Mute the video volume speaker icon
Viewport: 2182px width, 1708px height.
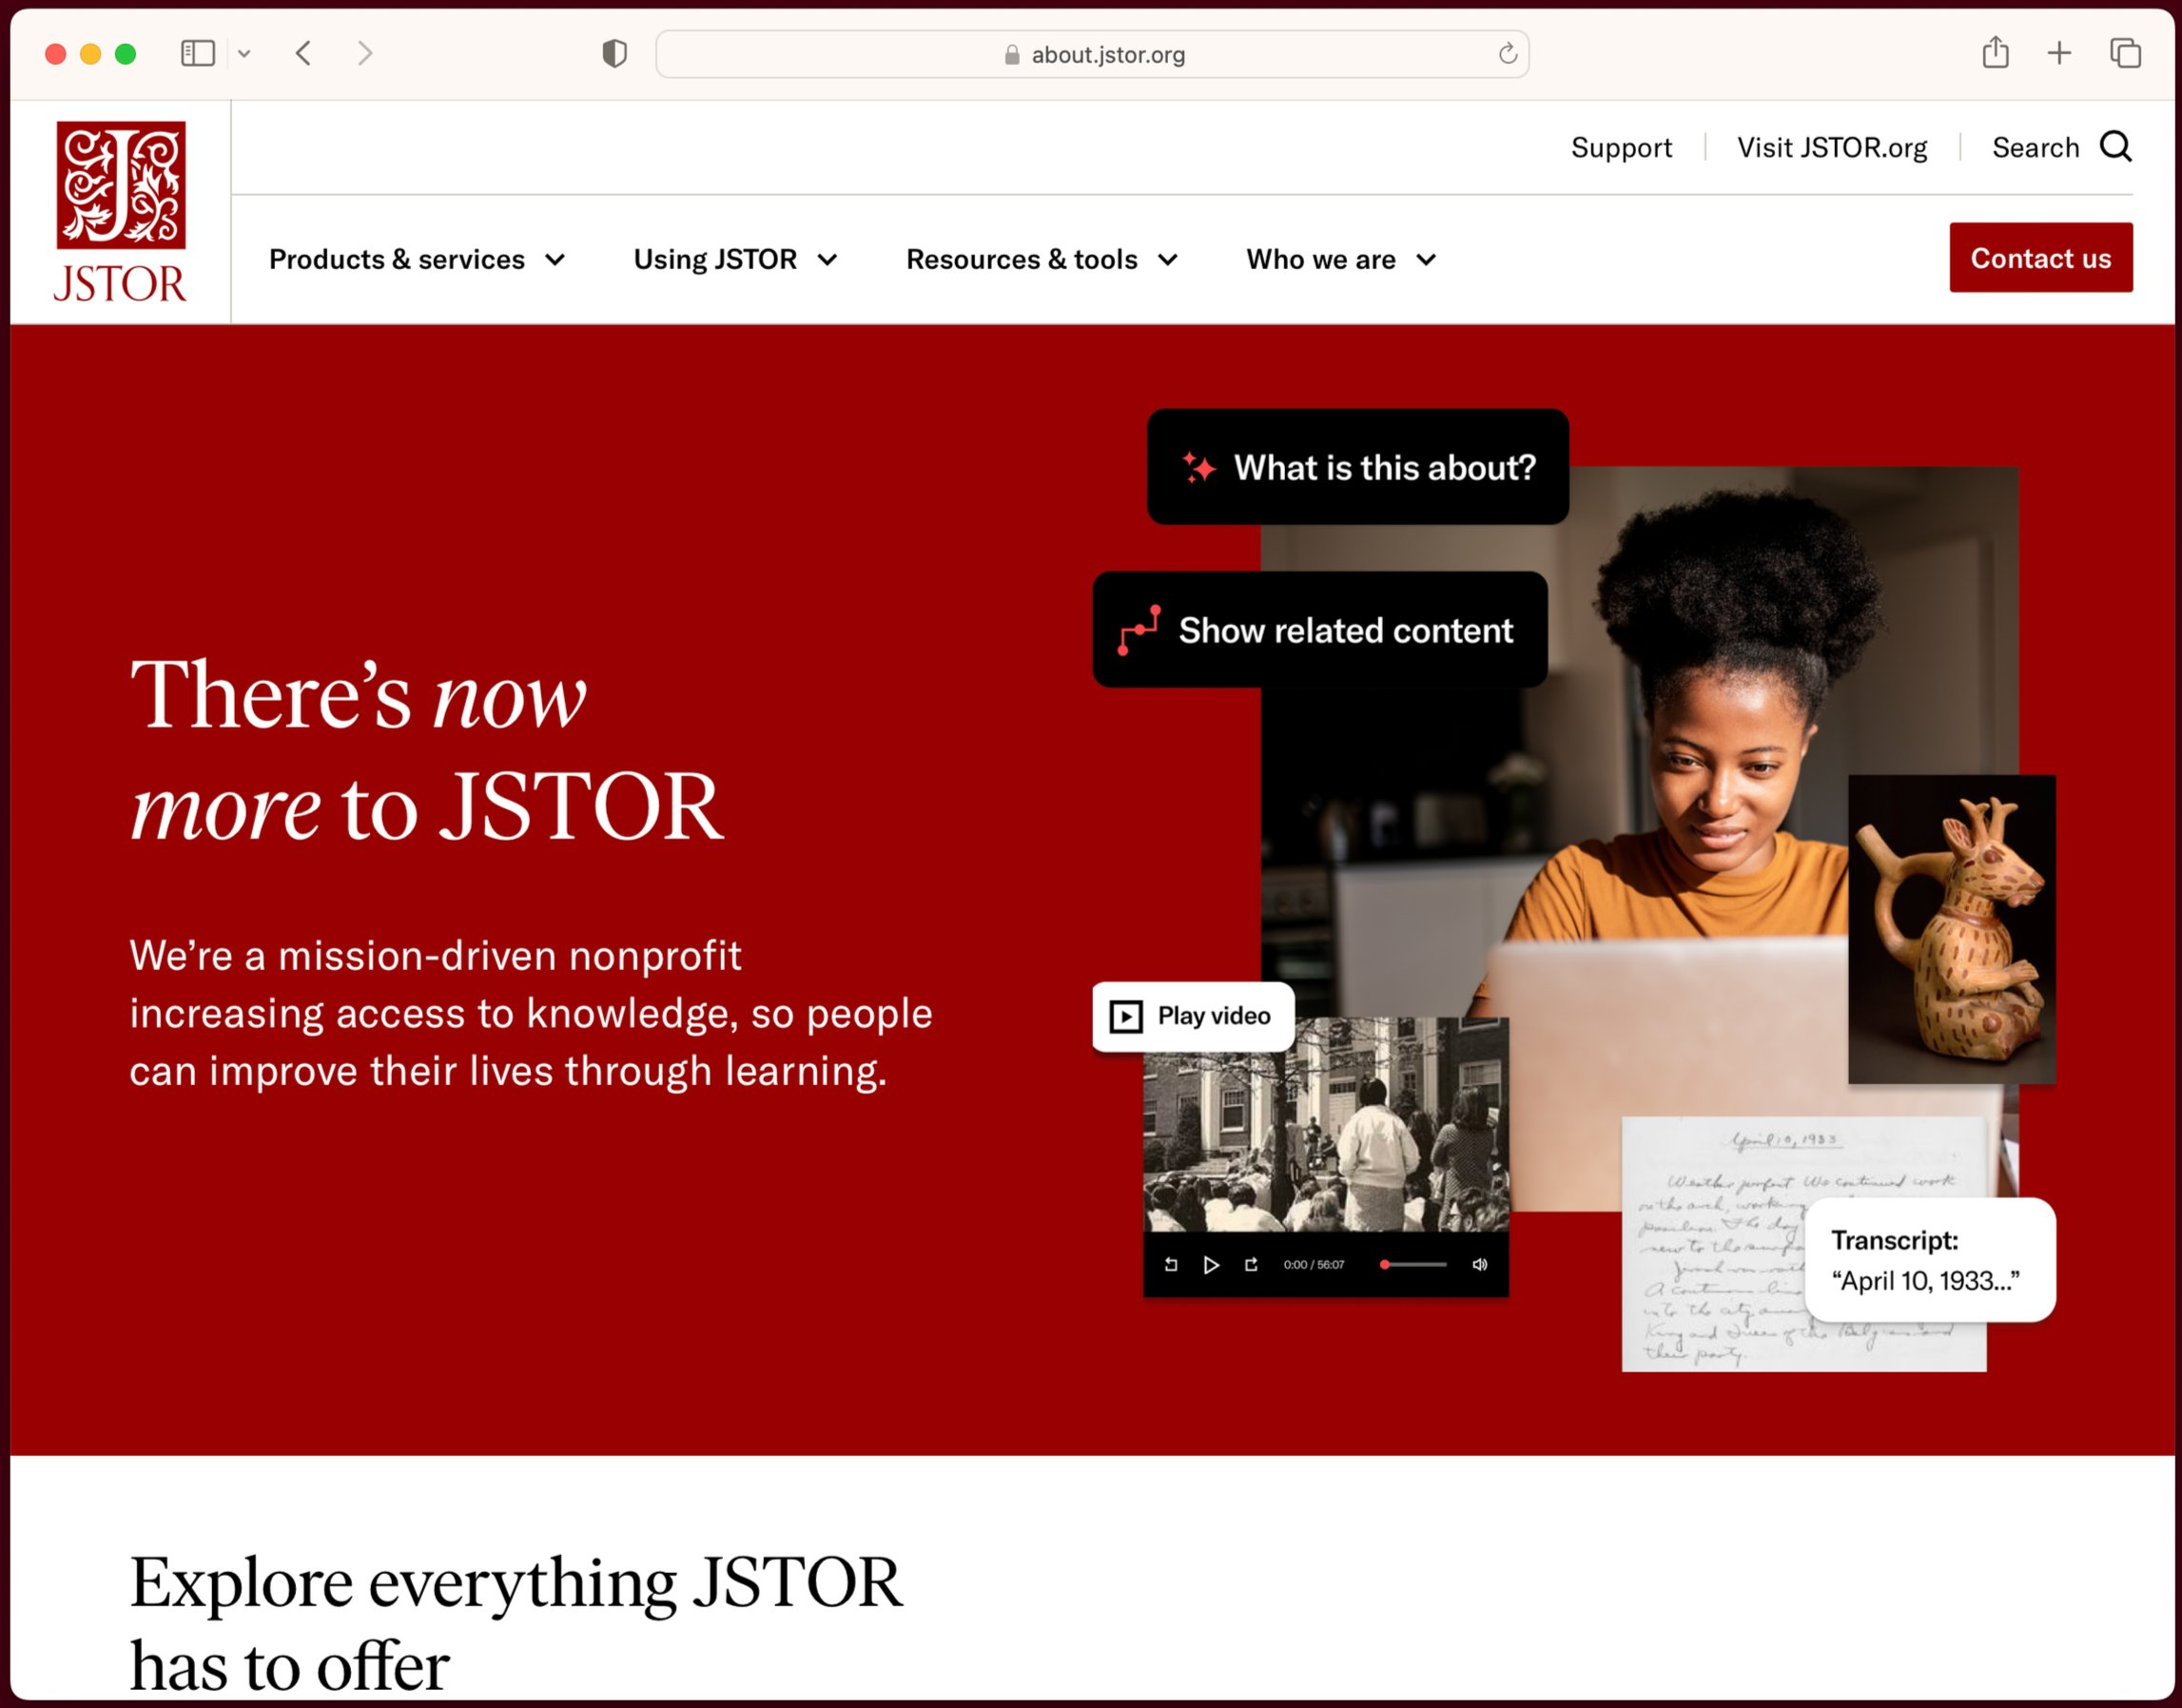pos(1480,1264)
